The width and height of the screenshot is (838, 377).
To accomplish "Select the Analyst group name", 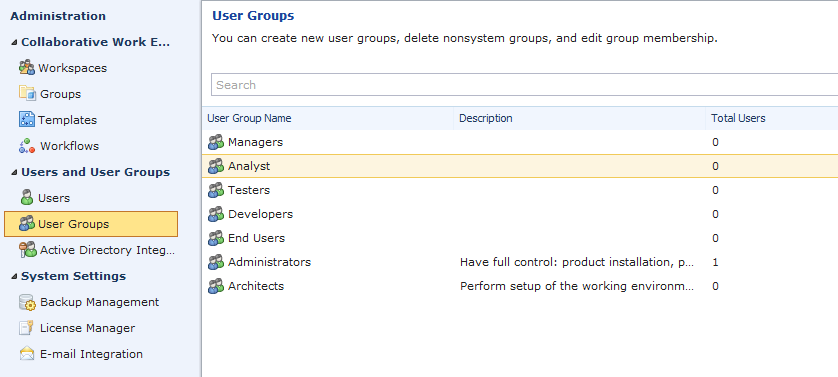I will [x=249, y=166].
